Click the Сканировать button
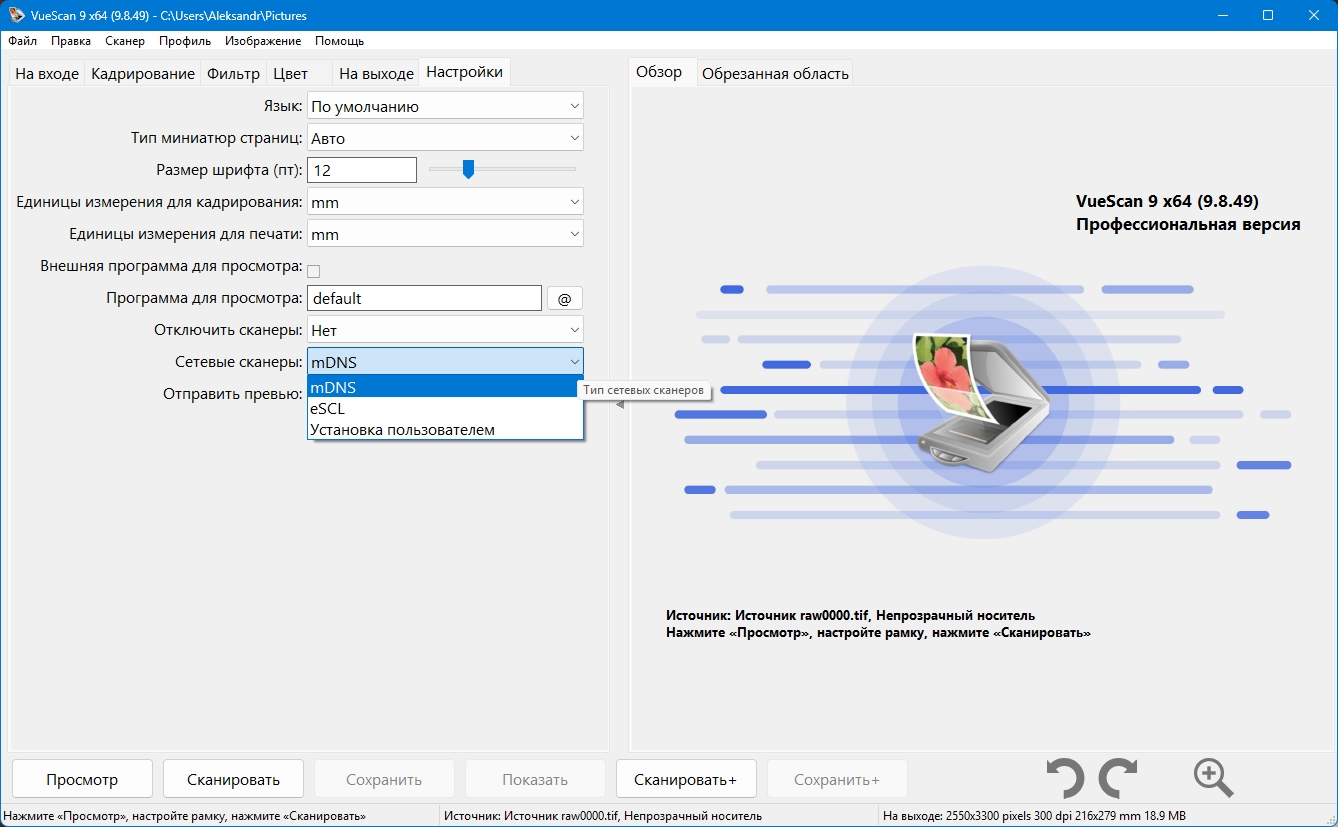1338x827 pixels. click(234, 779)
